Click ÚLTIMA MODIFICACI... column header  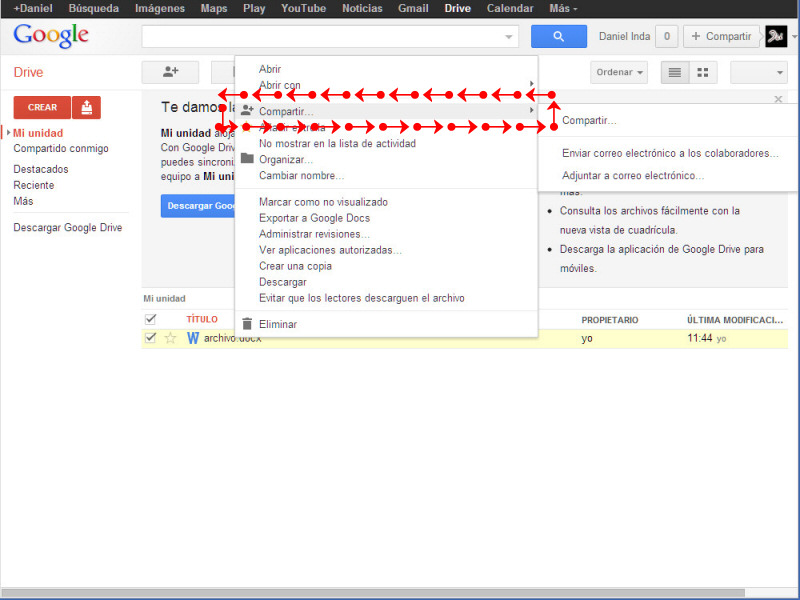point(735,320)
